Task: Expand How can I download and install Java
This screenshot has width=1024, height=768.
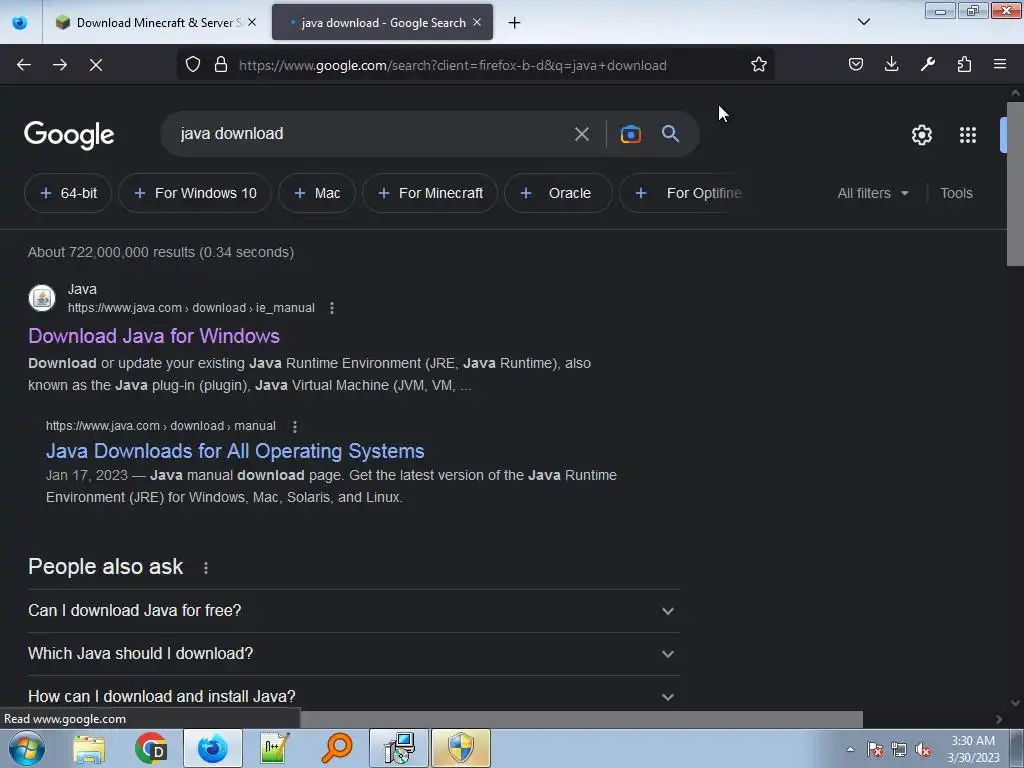Action: coord(353,696)
